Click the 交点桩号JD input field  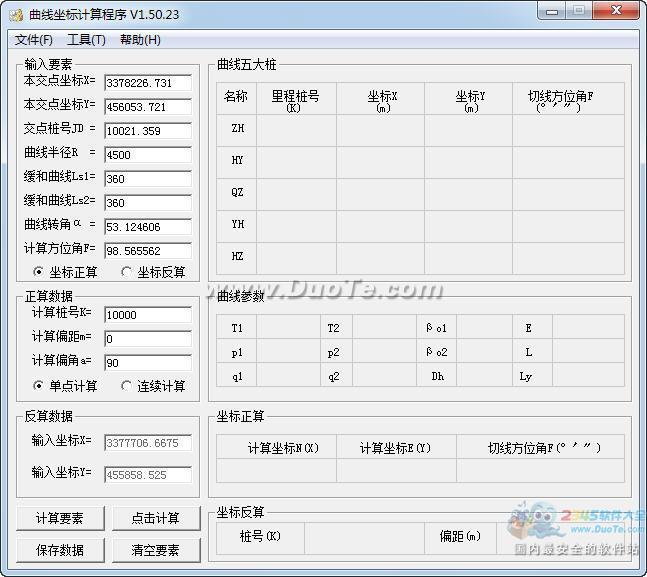click(x=147, y=131)
